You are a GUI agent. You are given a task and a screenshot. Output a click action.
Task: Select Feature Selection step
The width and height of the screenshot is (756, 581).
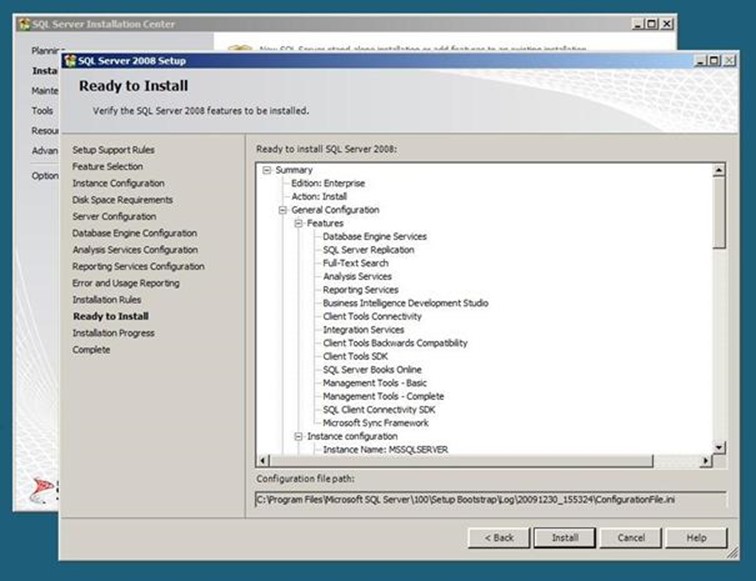108,166
